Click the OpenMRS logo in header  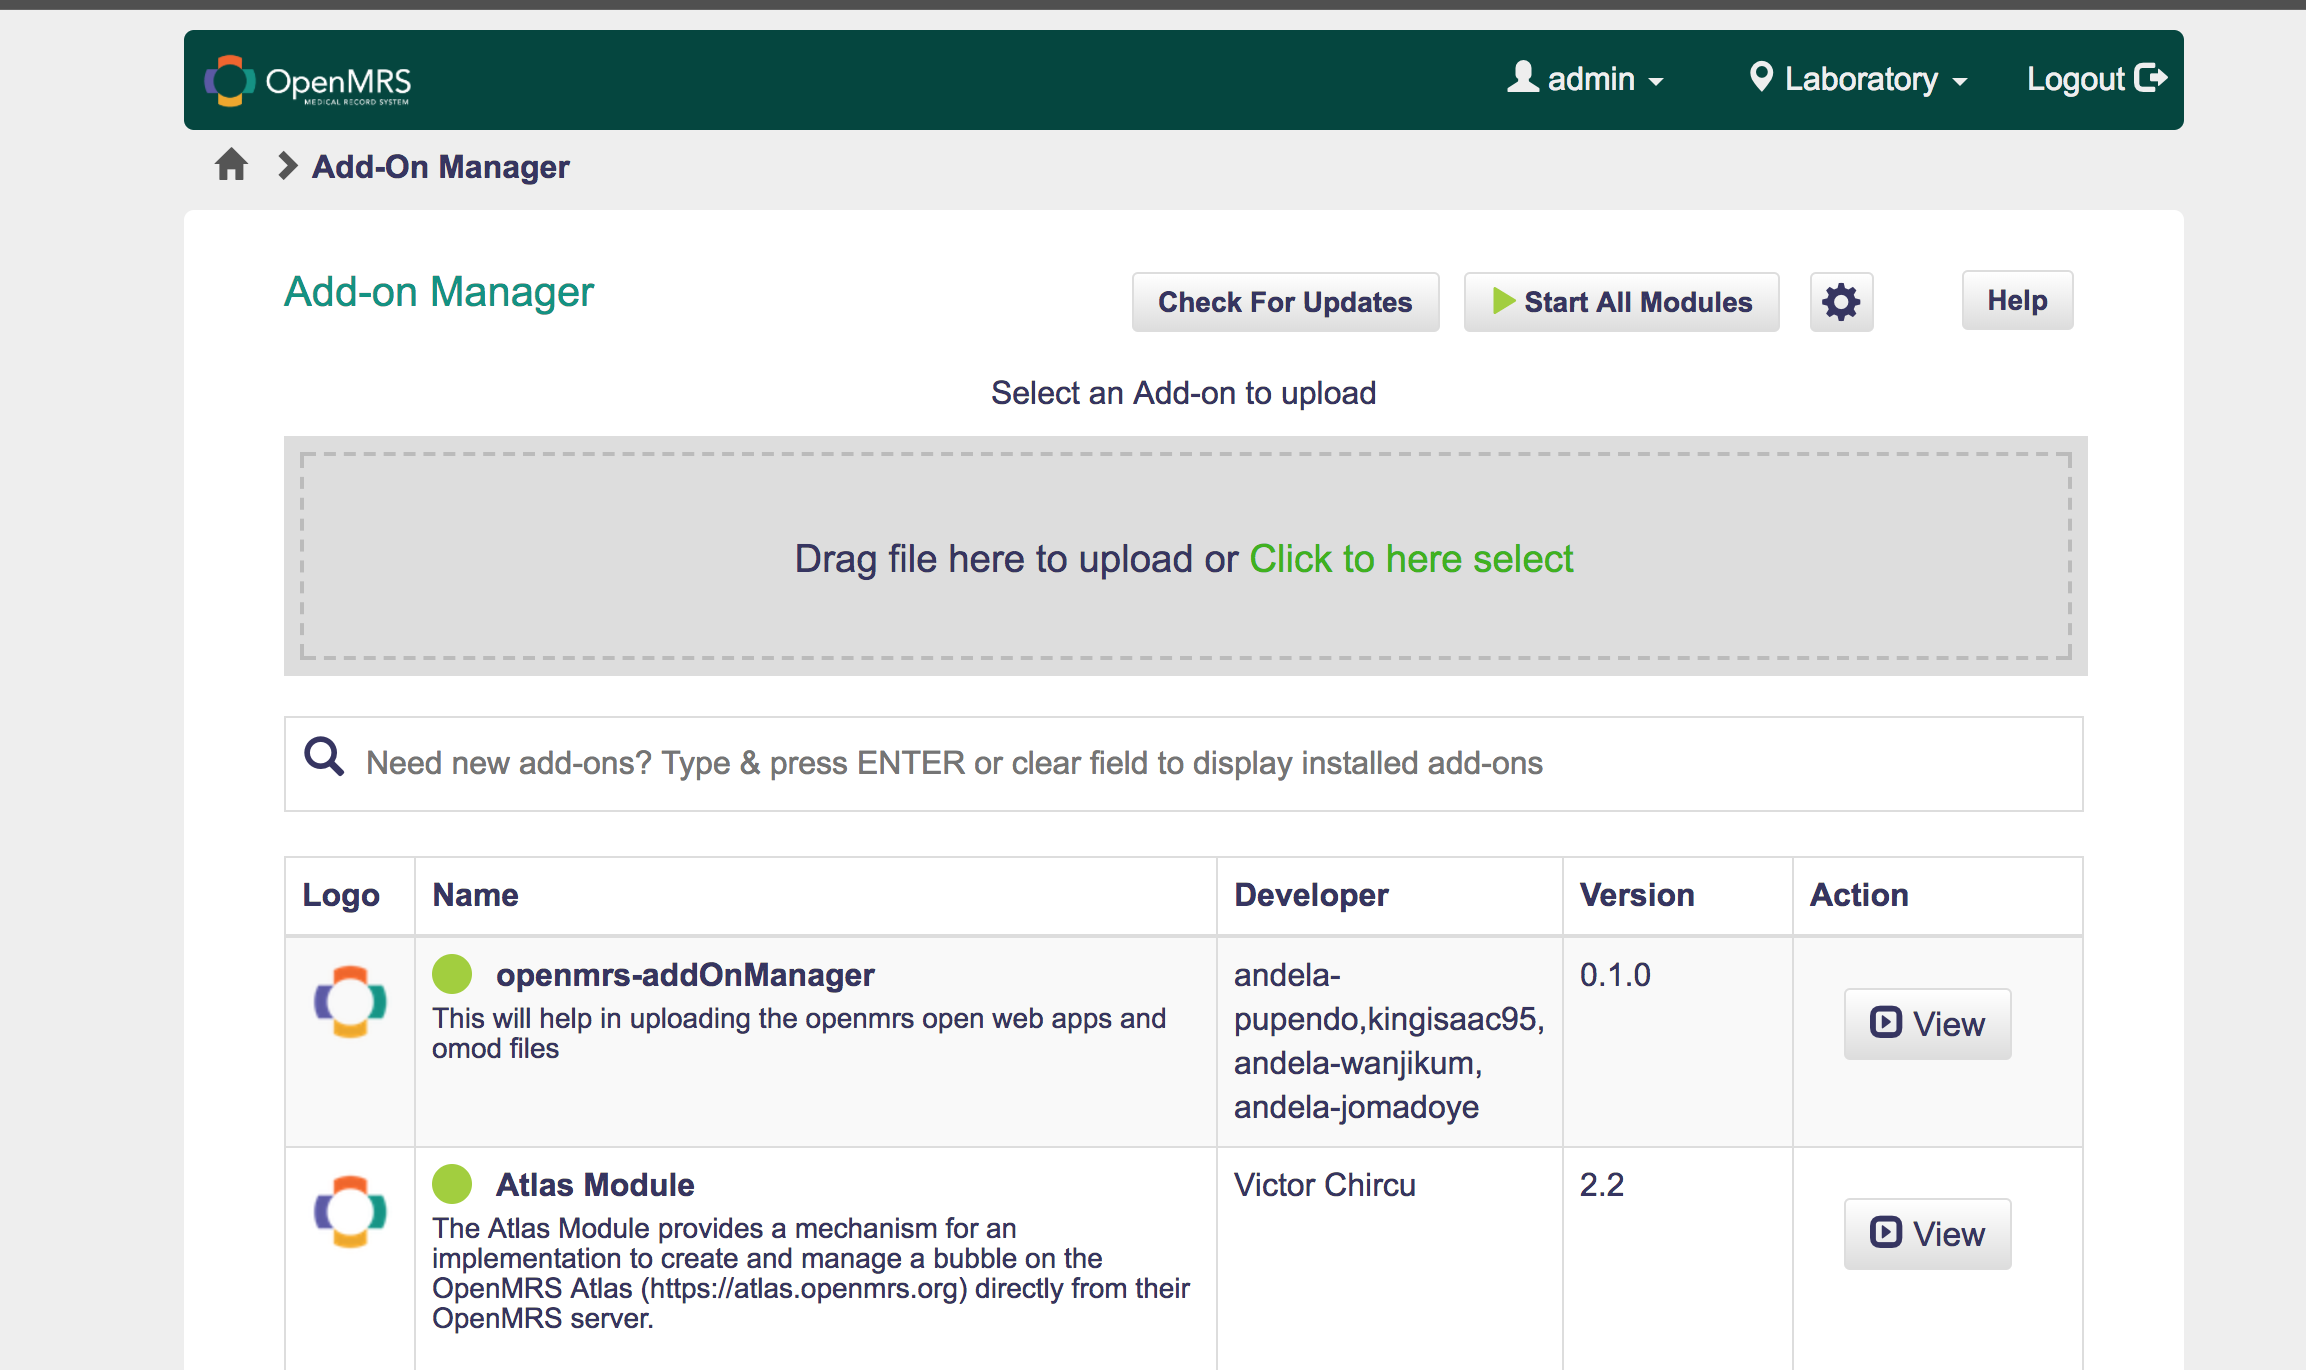coord(308,81)
